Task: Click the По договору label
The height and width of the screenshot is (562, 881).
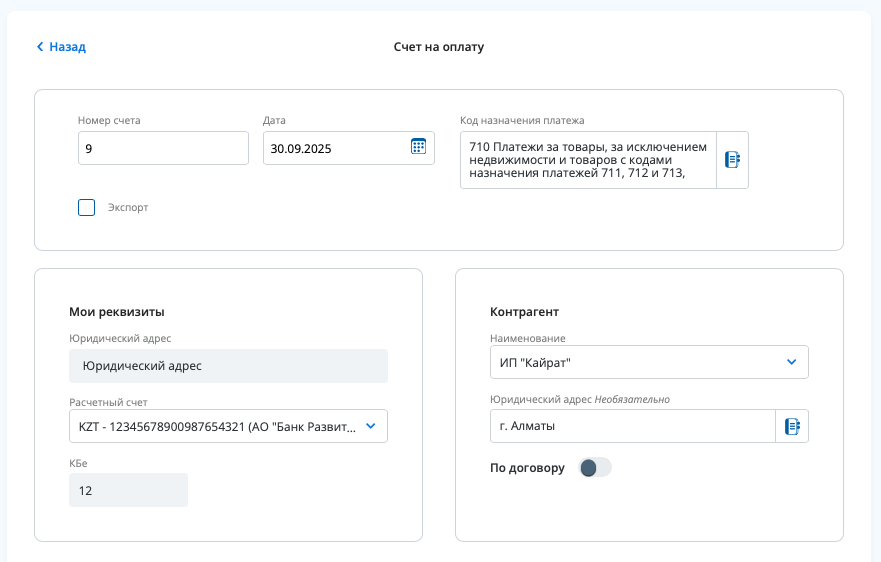Action: [x=527, y=468]
